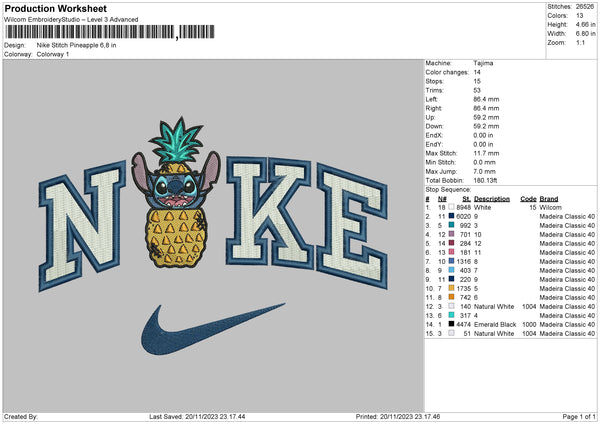Image resolution: width=600 pixels, height=424 pixels.
Task: Select the orange swatch beside stitch count 742
Action: tap(452, 297)
